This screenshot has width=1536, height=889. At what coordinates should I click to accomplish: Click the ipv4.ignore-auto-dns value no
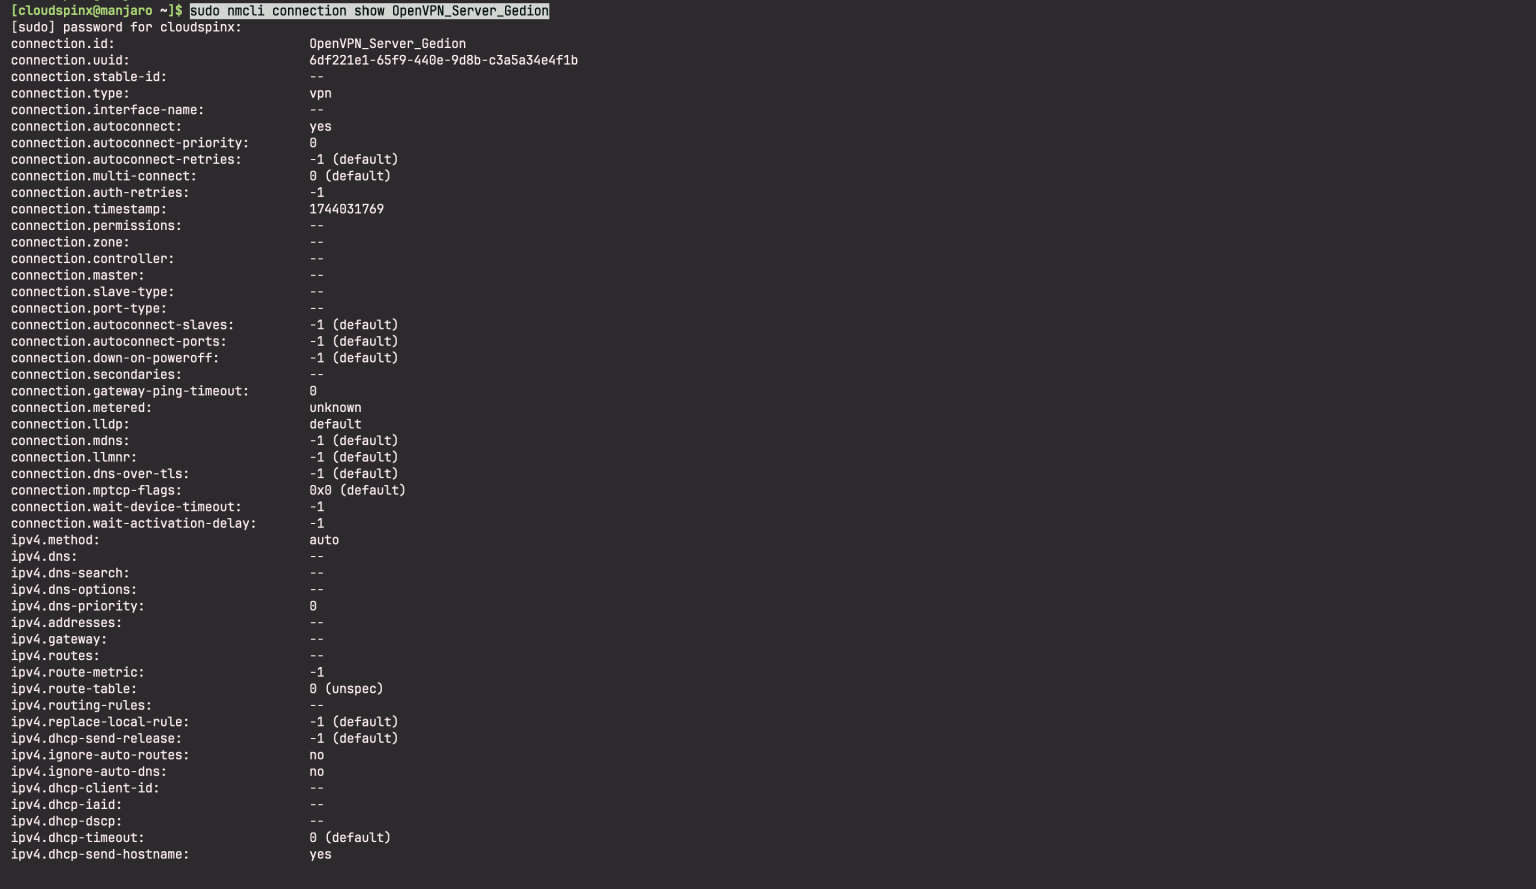pos(316,771)
